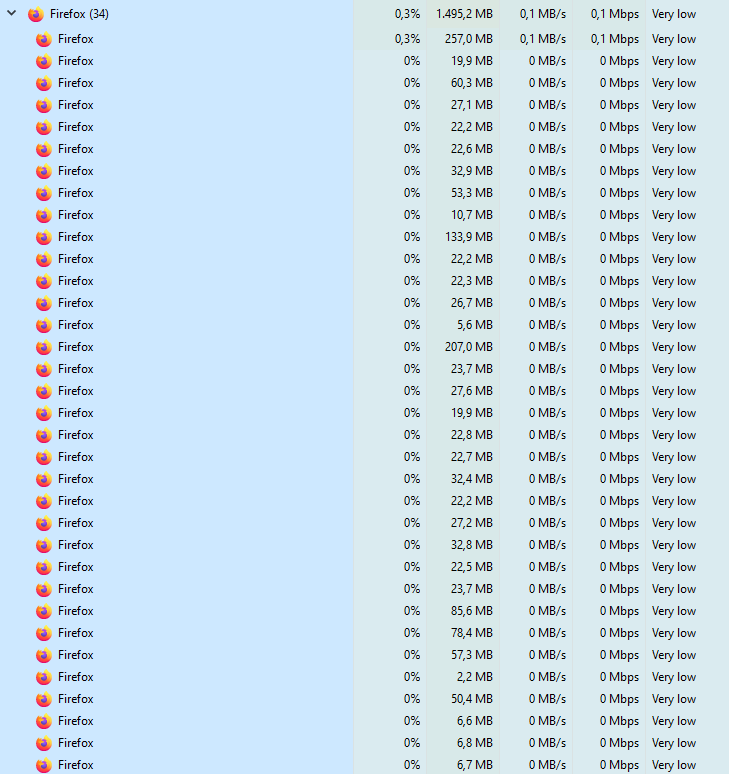Pick Firefox icon on the 53,3 MB row
Screen dimensions: 729x774
[44, 193]
